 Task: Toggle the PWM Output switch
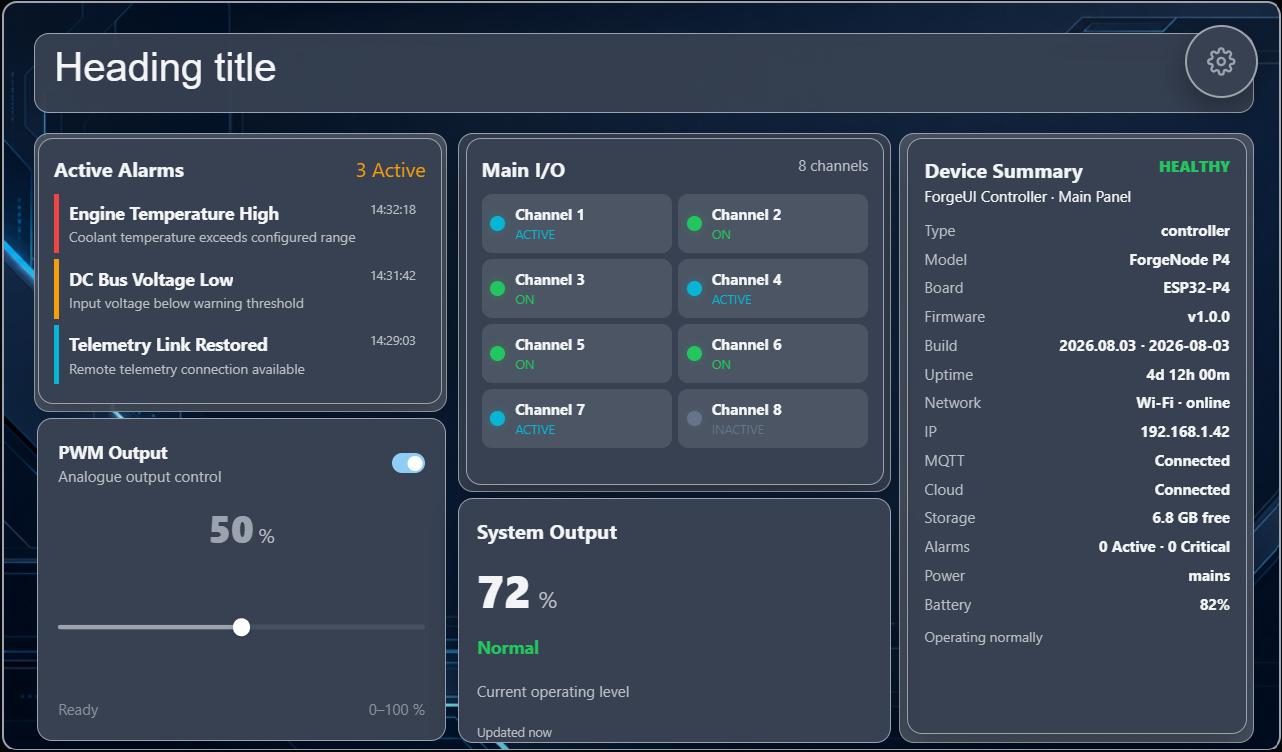tap(408, 463)
